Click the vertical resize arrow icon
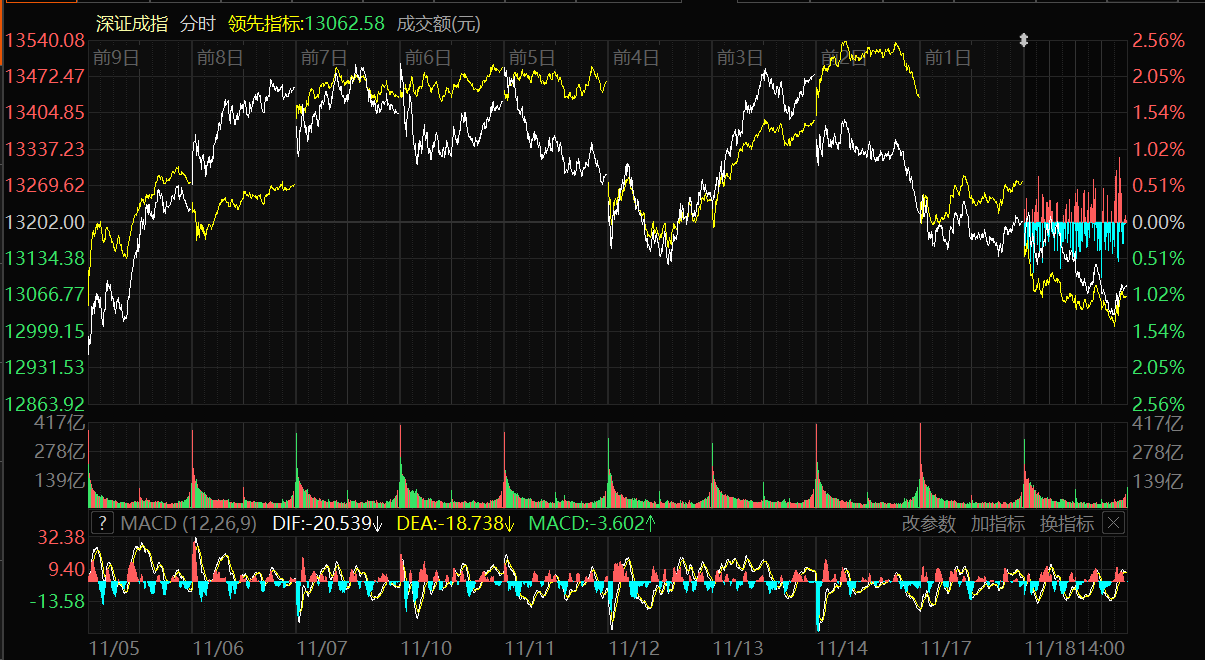The image size is (1205, 660). click(1023, 41)
